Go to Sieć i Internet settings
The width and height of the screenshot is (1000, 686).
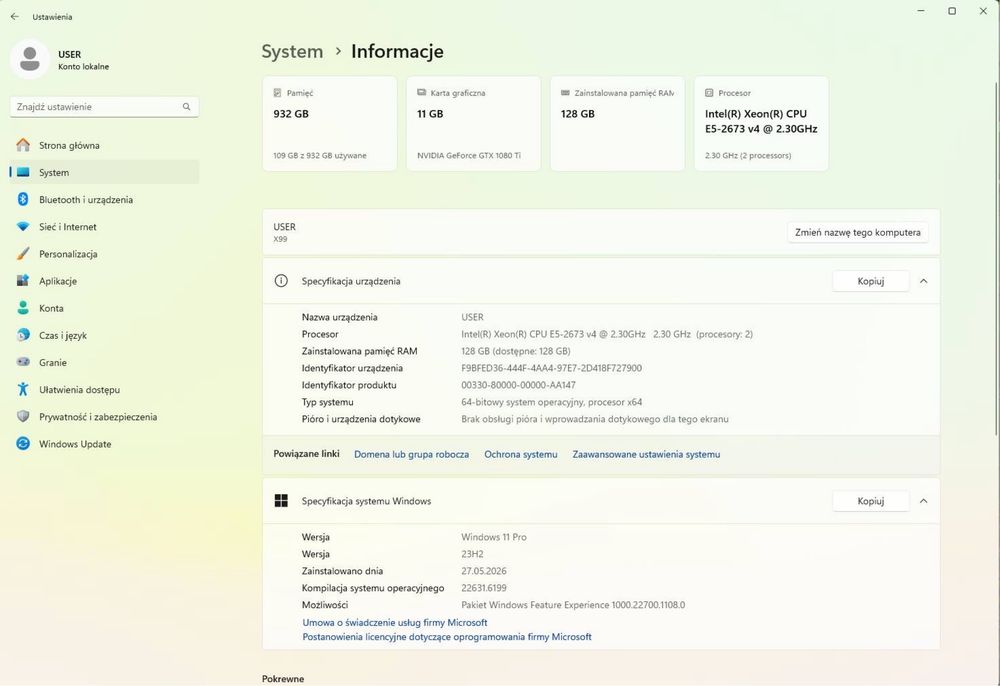(x=104, y=227)
